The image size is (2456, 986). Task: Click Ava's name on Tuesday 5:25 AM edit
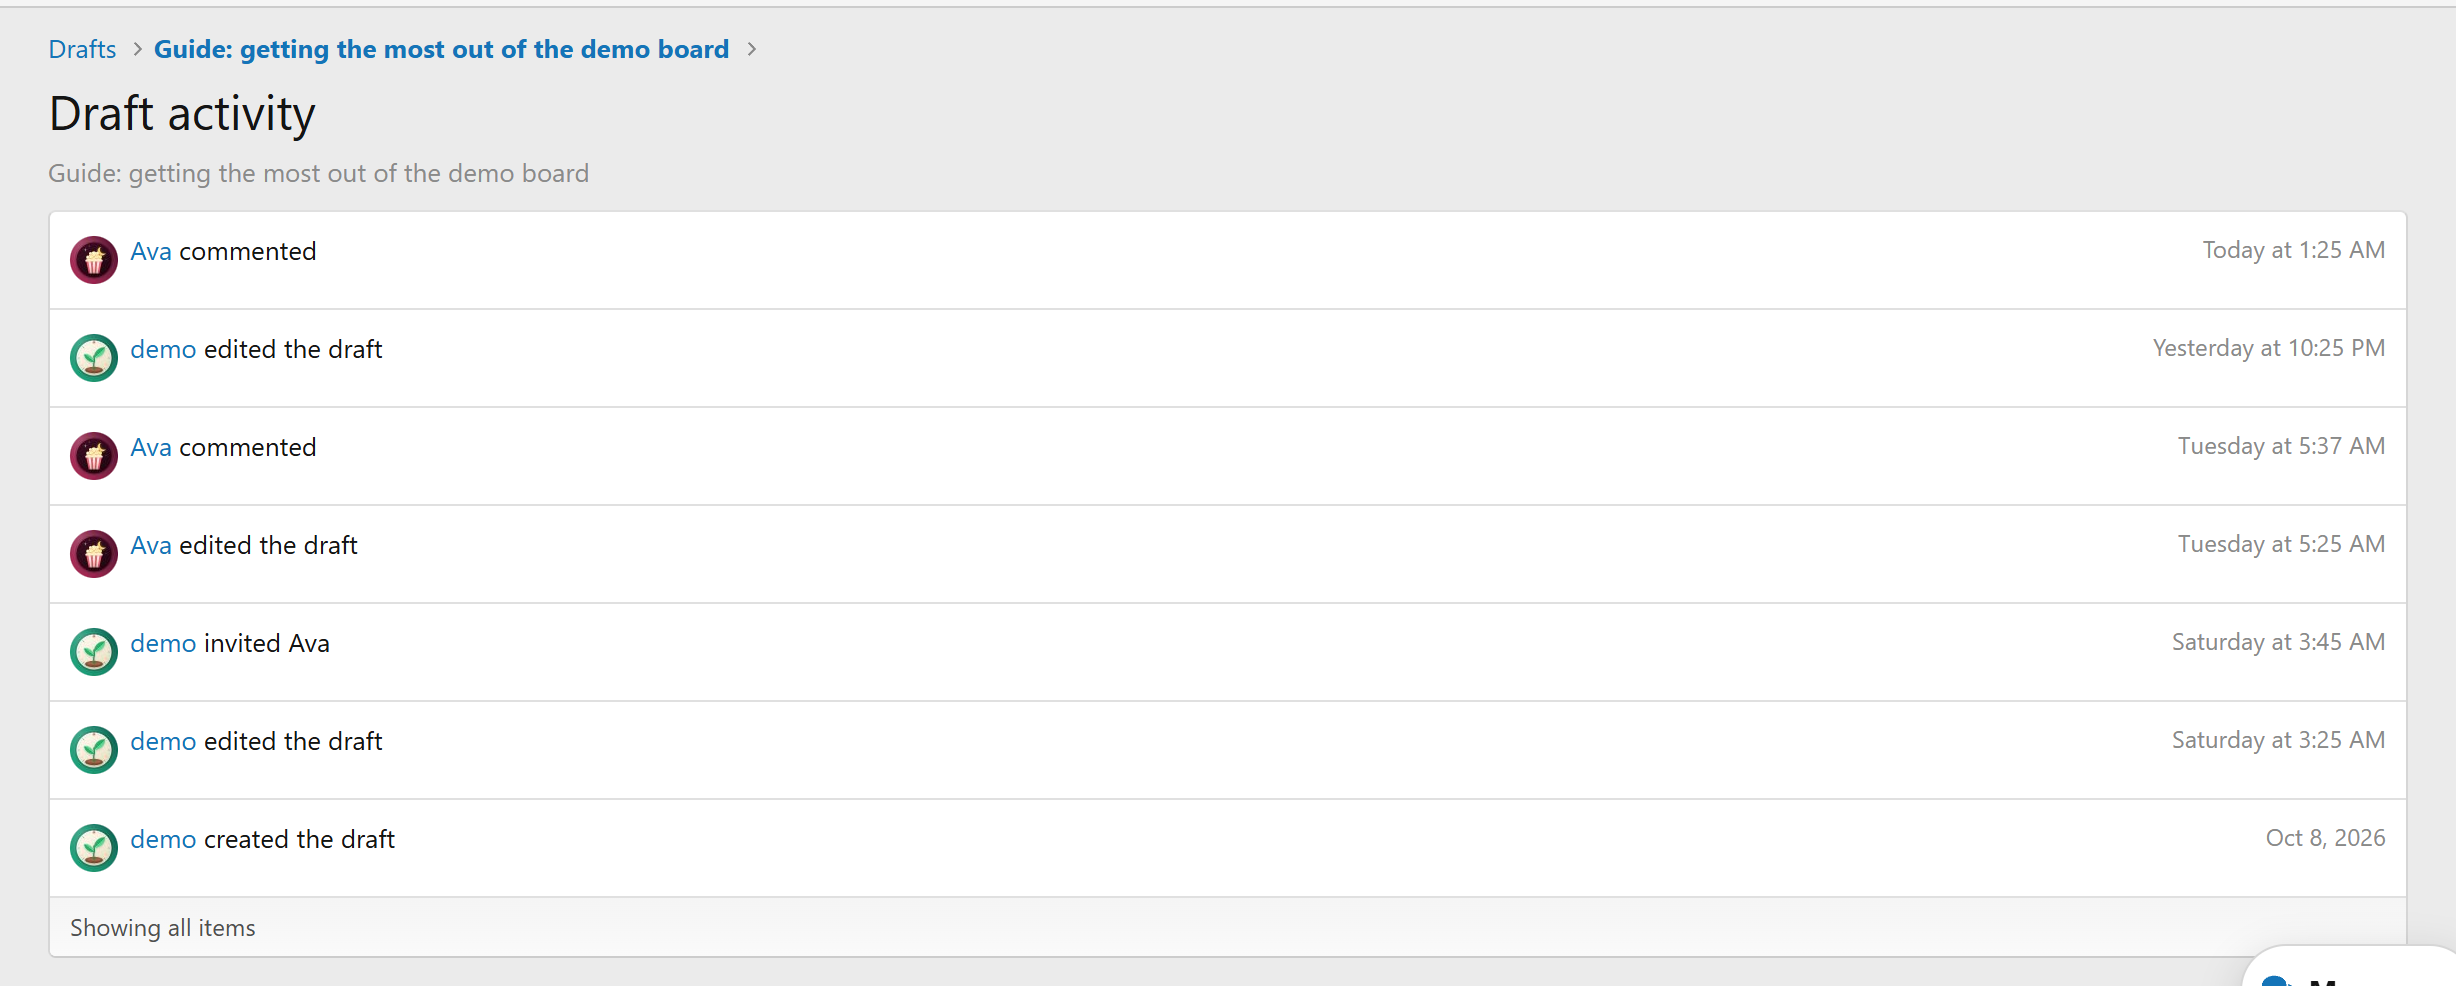(151, 545)
